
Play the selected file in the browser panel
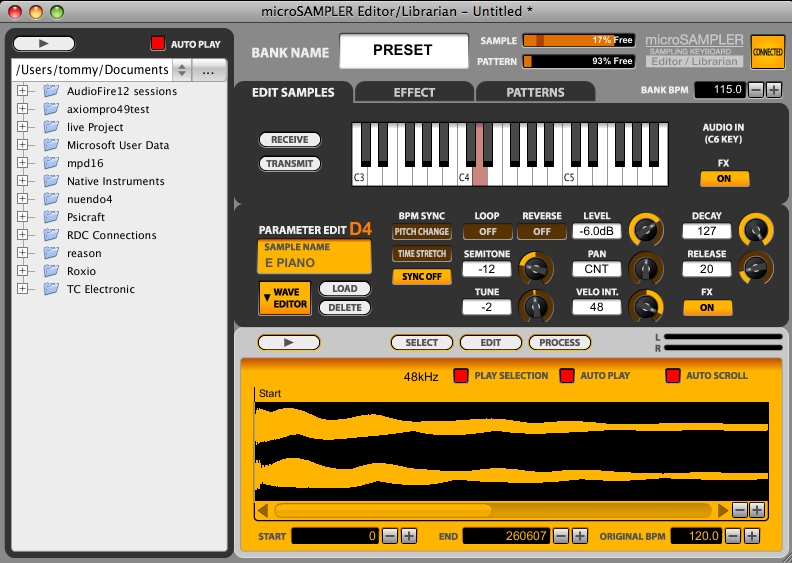point(44,44)
